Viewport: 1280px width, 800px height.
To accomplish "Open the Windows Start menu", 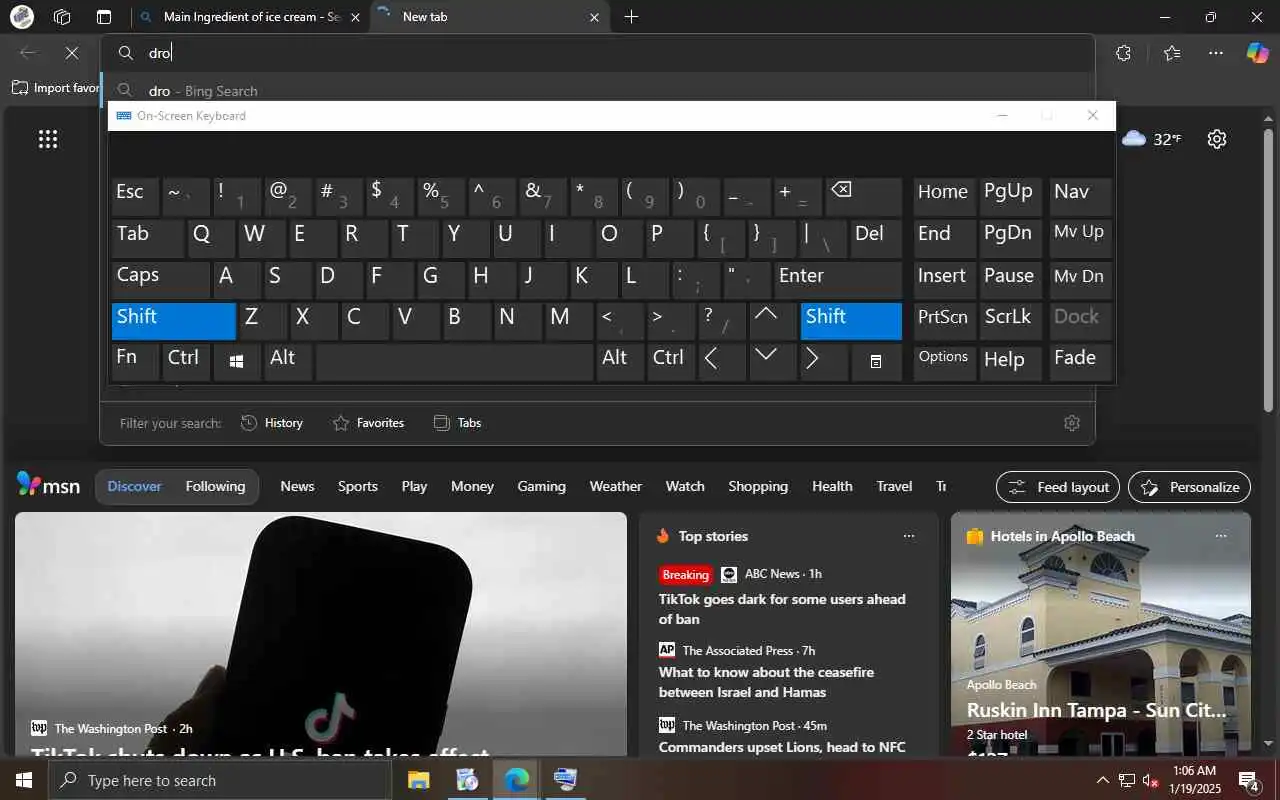I will tap(24, 780).
